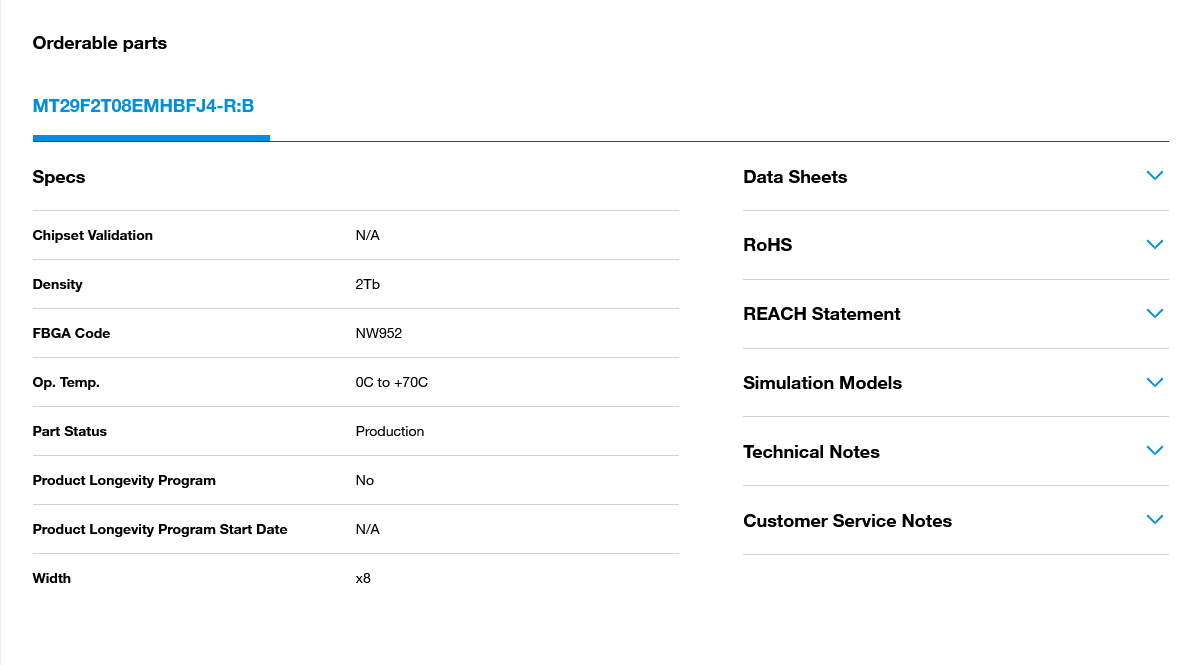Click the RoHS chevron arrow icon
Screen dimensions: 1200x665
[x=1155, y=245]
